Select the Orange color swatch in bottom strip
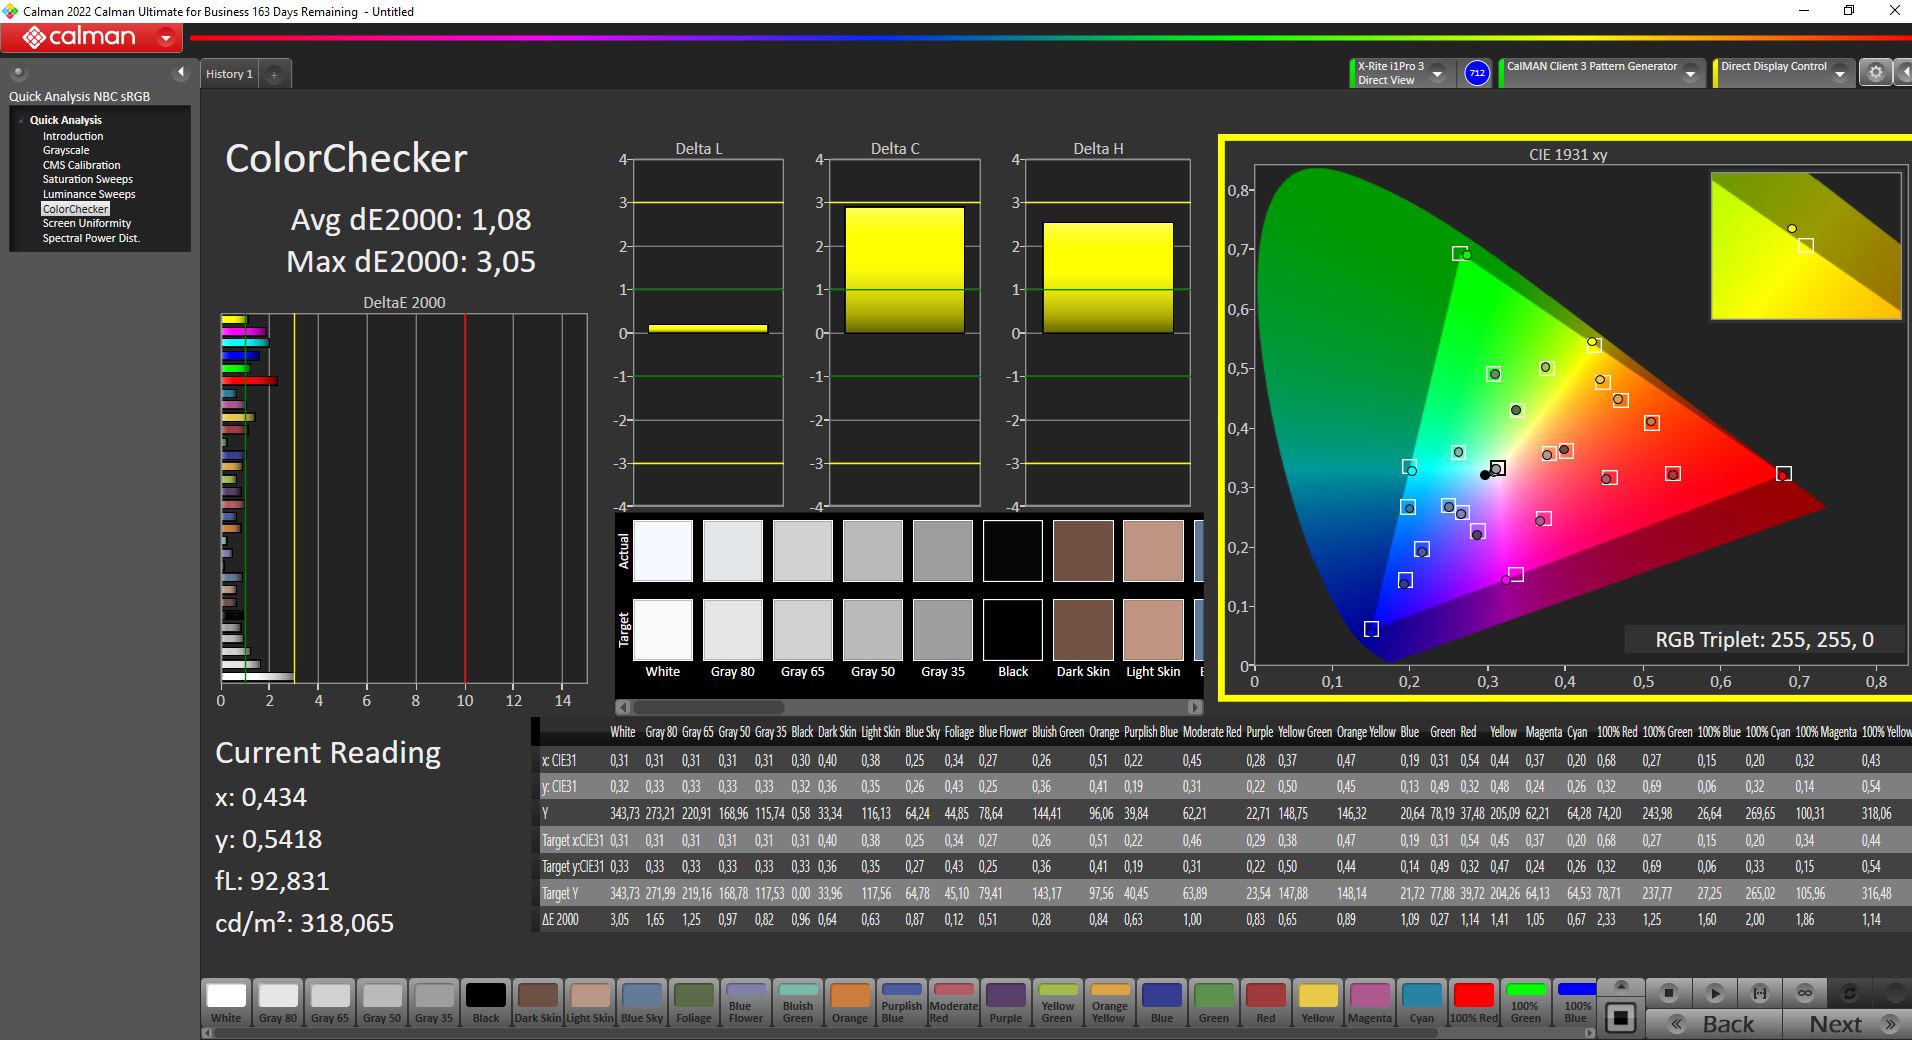 pyautogui.click(x=849, y=1002)
